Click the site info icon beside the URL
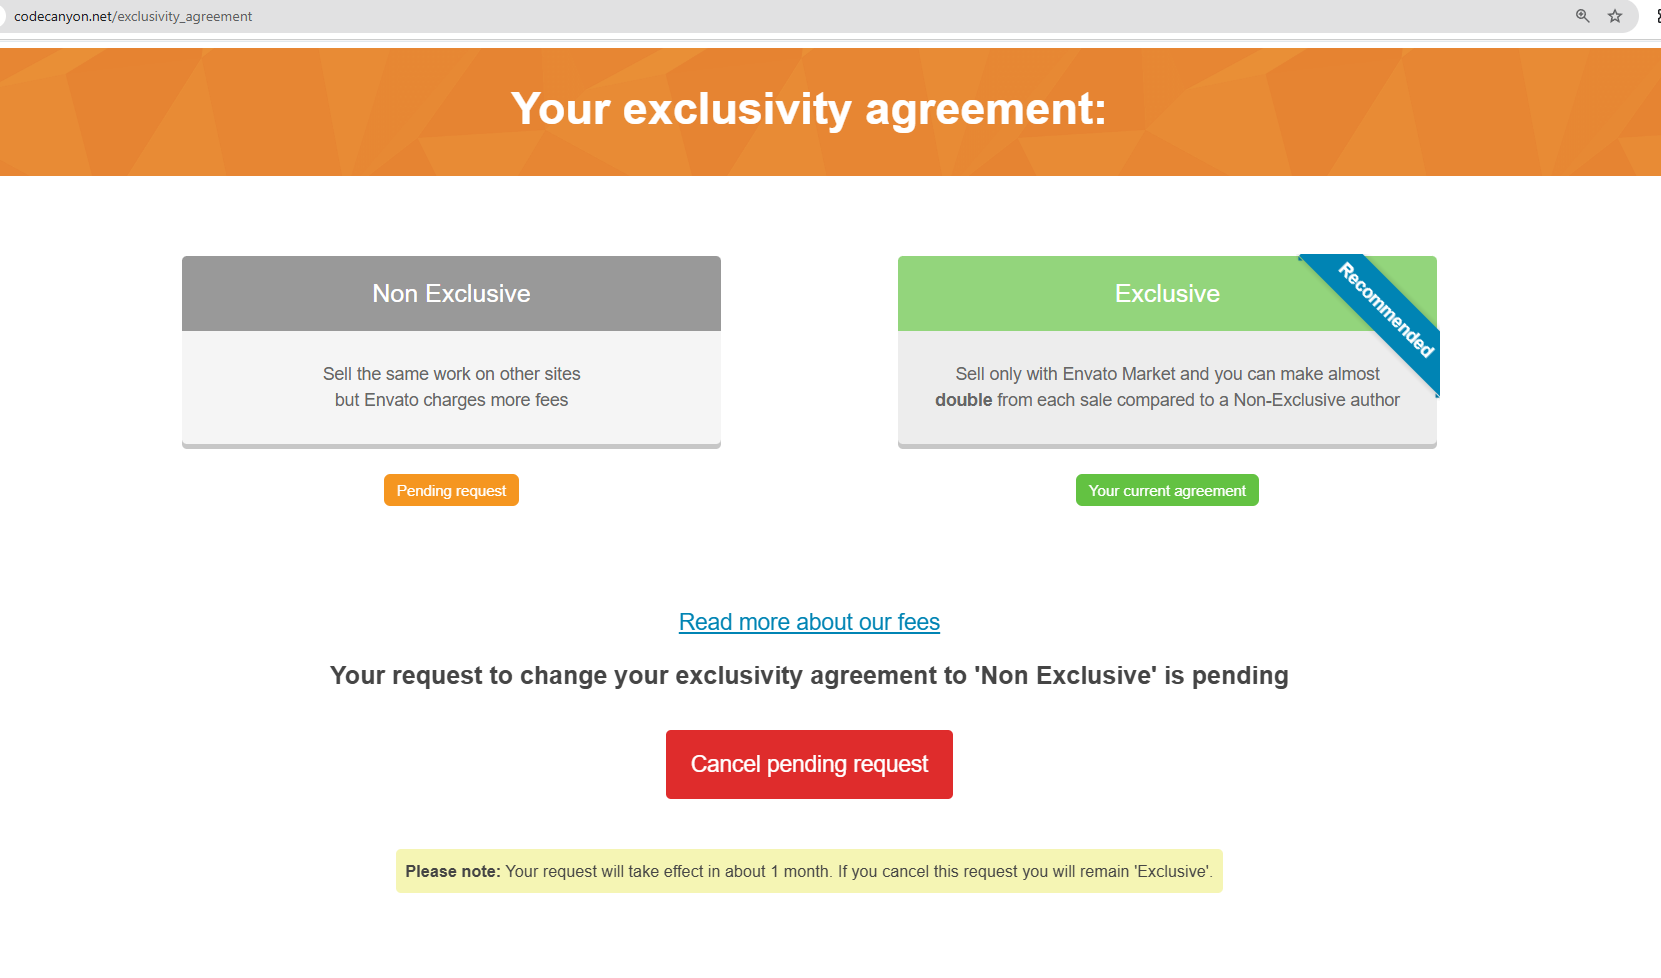This screenshot has height=978, width=1661. [x=3, y=16]
